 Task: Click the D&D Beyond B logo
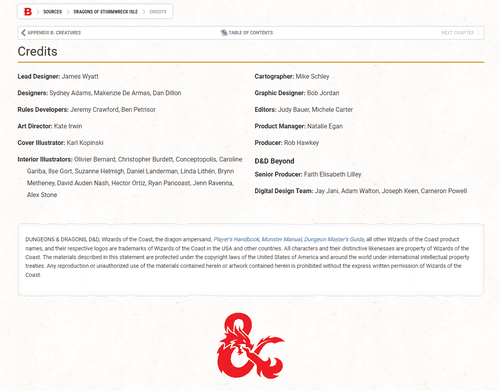click(x=28, y=12)
